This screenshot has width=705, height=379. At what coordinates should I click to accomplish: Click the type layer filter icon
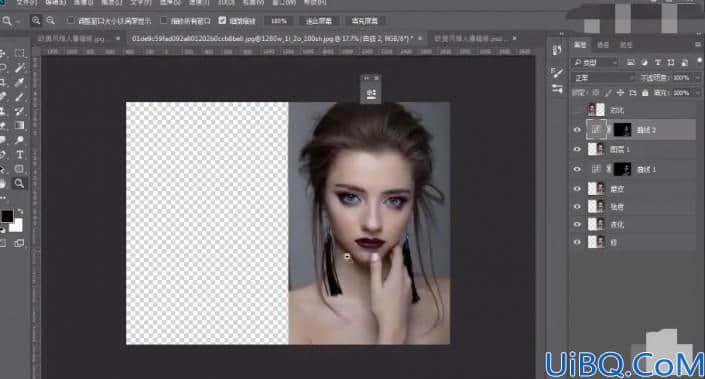(658, 62)
